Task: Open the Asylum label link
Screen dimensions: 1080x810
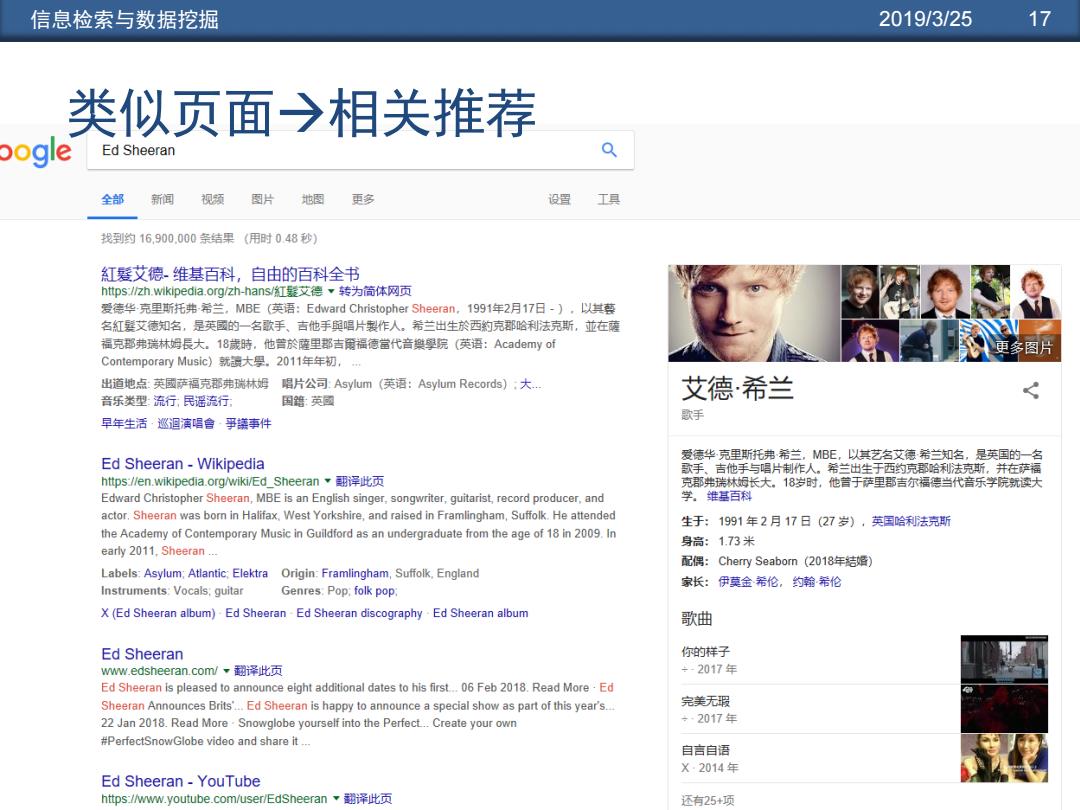Action: (x=163, y=573)
